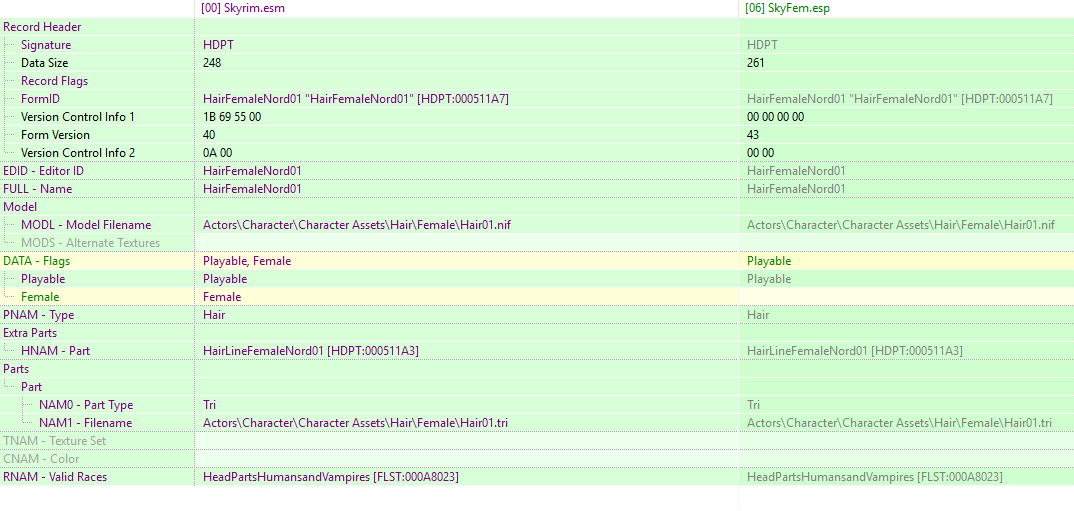Select the Female flag row label
The image size is (1074, 511).
pos(40,297)
